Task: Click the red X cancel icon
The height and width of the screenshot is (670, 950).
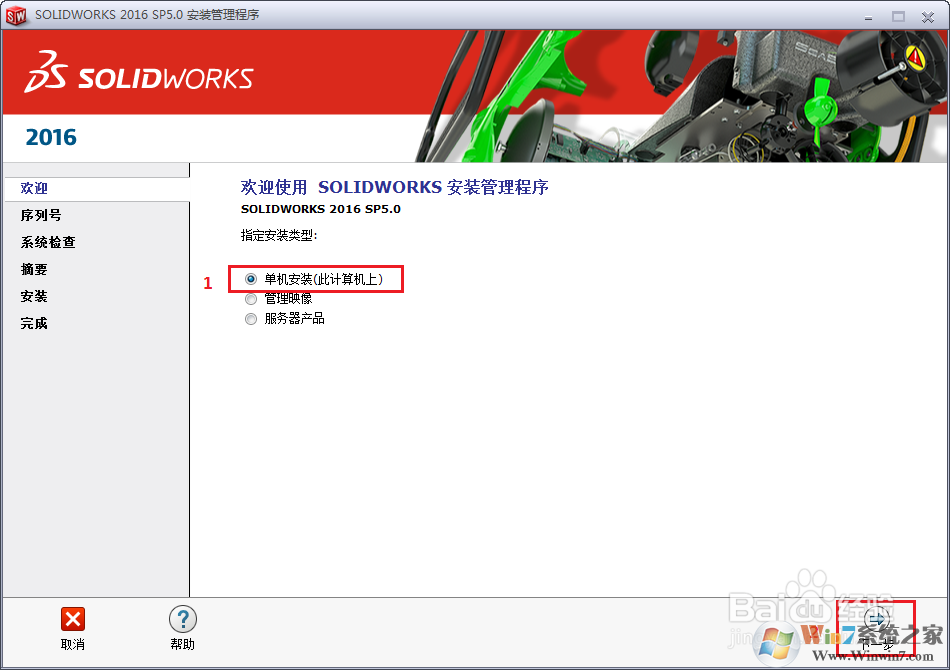Action: [71, 620]
